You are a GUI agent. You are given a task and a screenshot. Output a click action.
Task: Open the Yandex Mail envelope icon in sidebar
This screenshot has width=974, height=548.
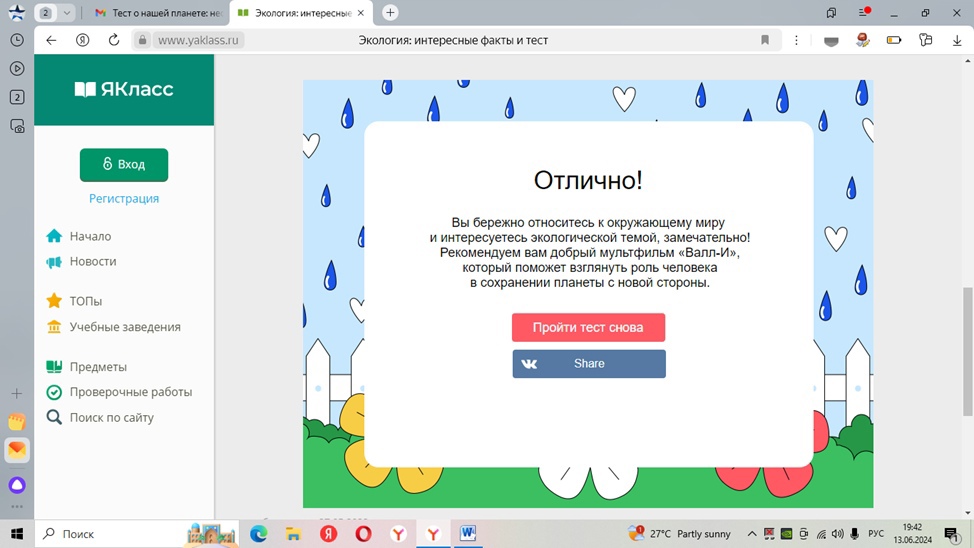click(17, 450)
